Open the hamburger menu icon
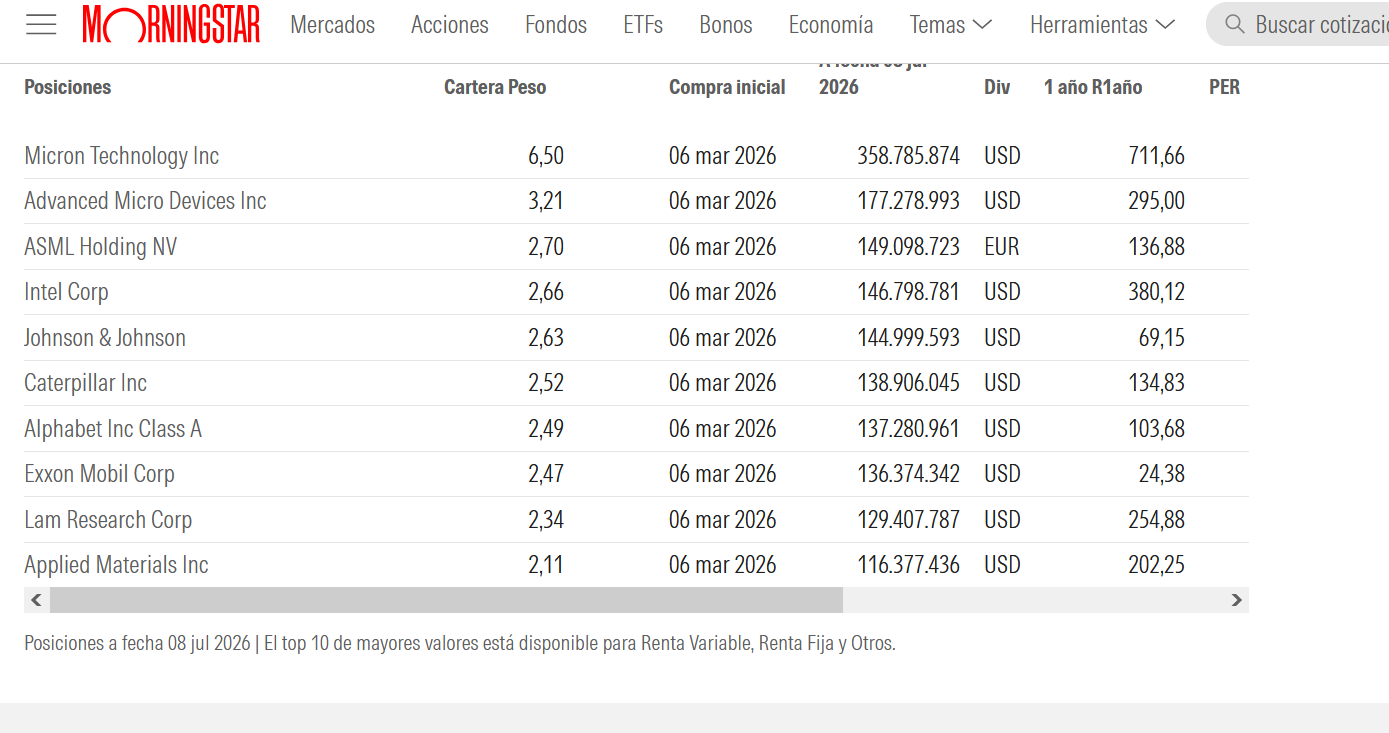The image size is (1389, 733). (x=41, y=25)
